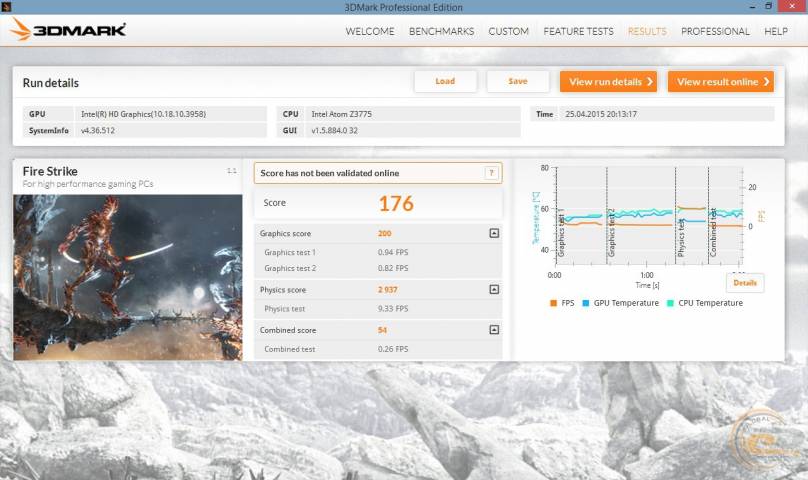The height and width of the screenshot is (480, 808).
Task: Open the Professional tab
Action: coord(715,31)
